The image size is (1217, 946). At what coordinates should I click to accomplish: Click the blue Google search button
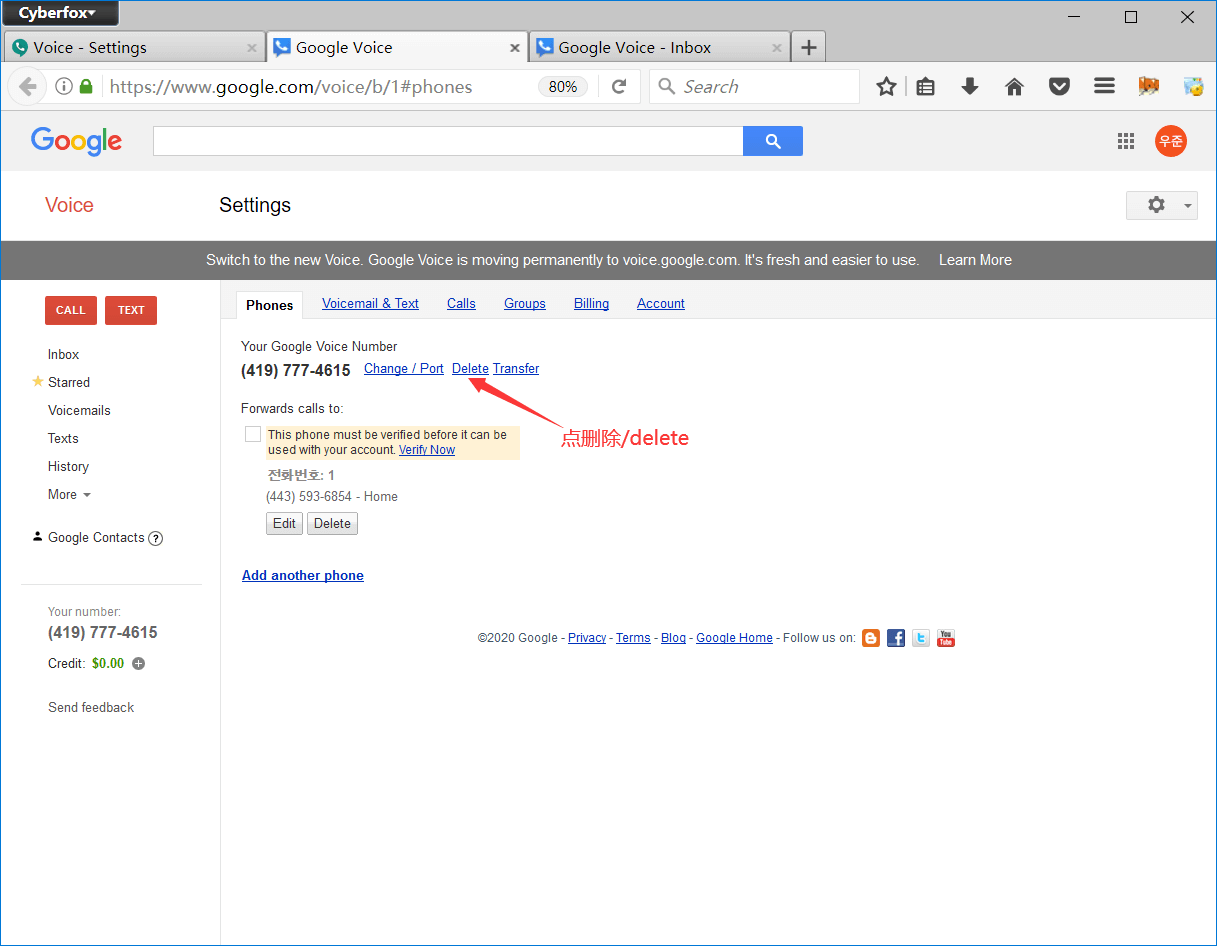click(772, 141)
